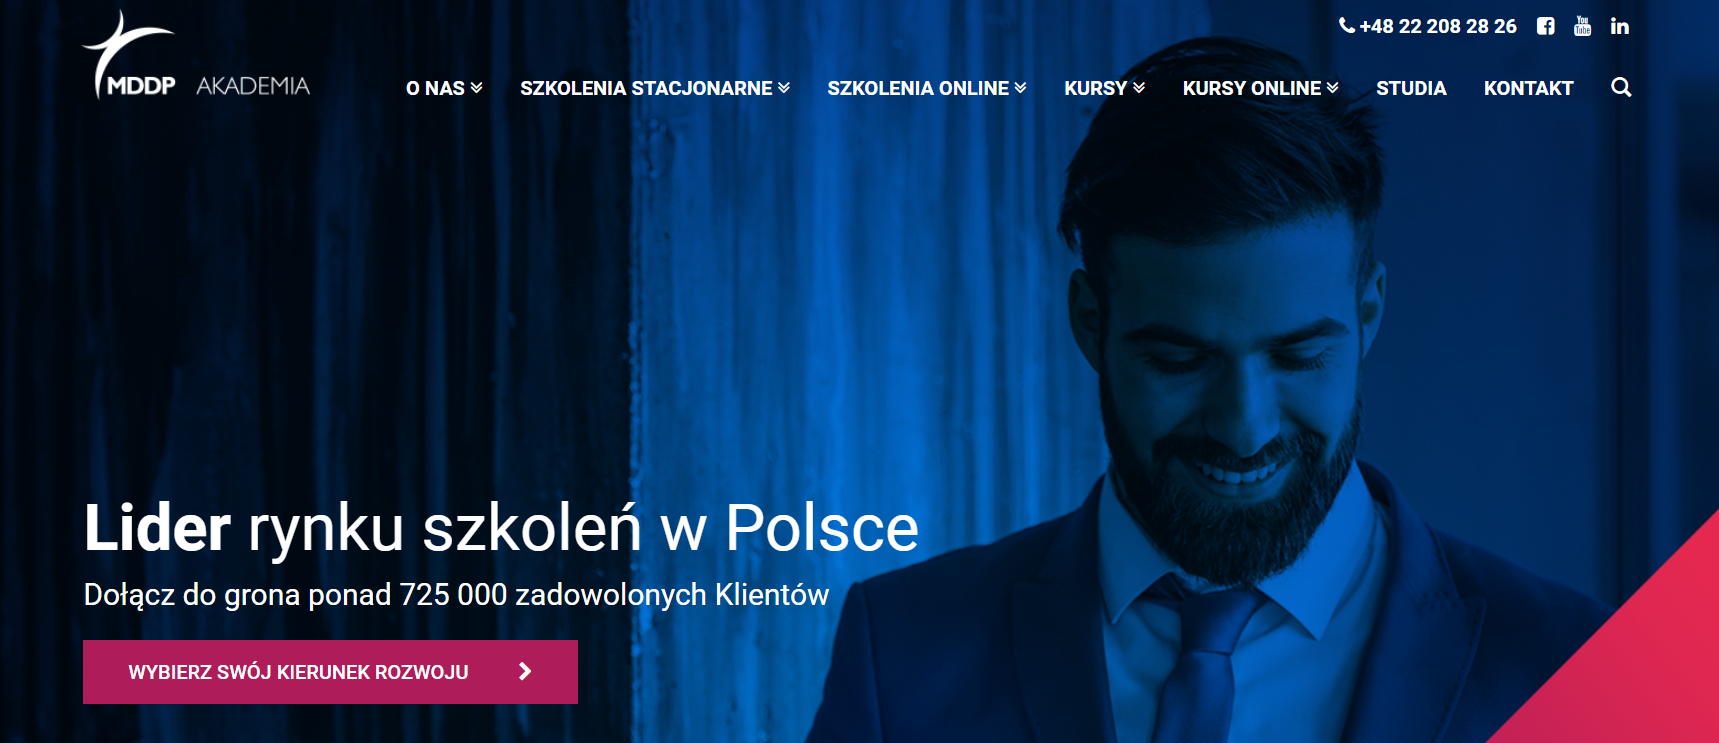Open the STUDIA menu item
This screenshot has height=743, width=1719.
click(1411, 88)
